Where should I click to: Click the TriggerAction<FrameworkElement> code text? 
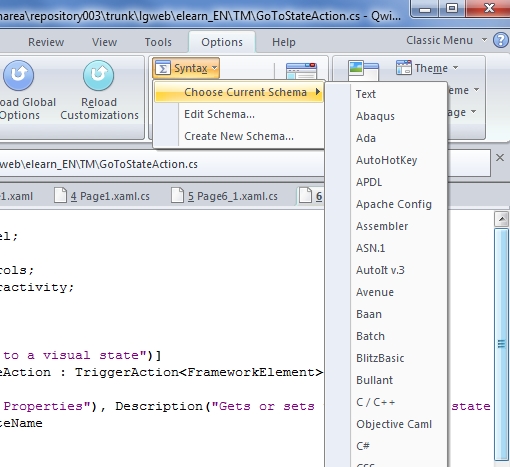click(199, 372)
